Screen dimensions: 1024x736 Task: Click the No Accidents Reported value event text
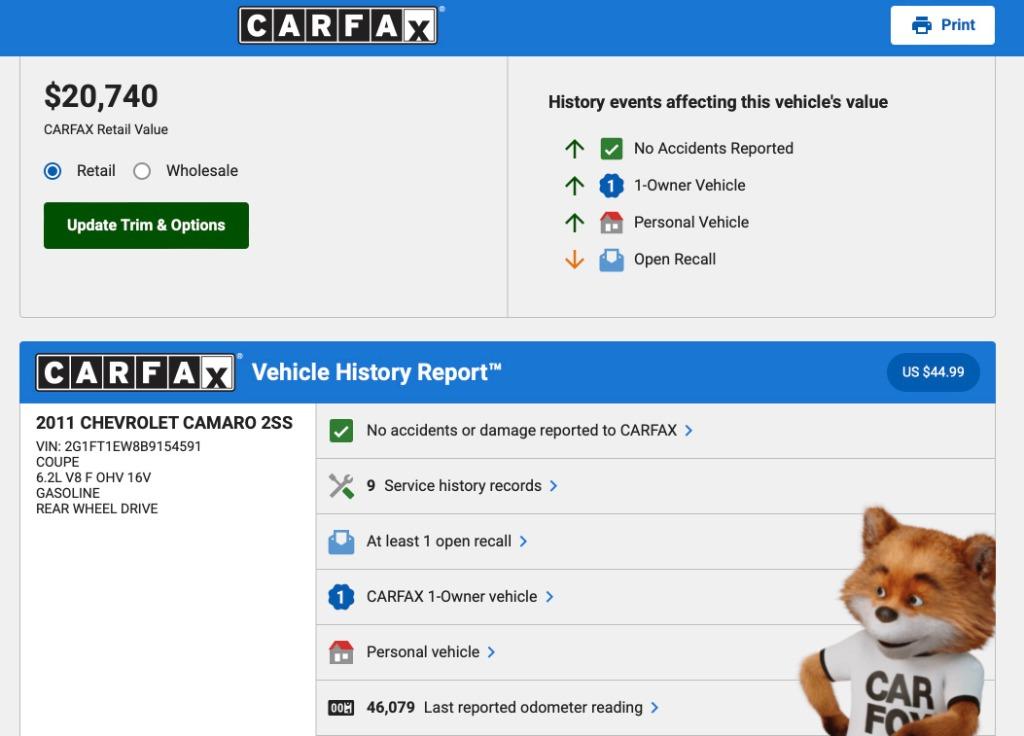click(713, 149)
